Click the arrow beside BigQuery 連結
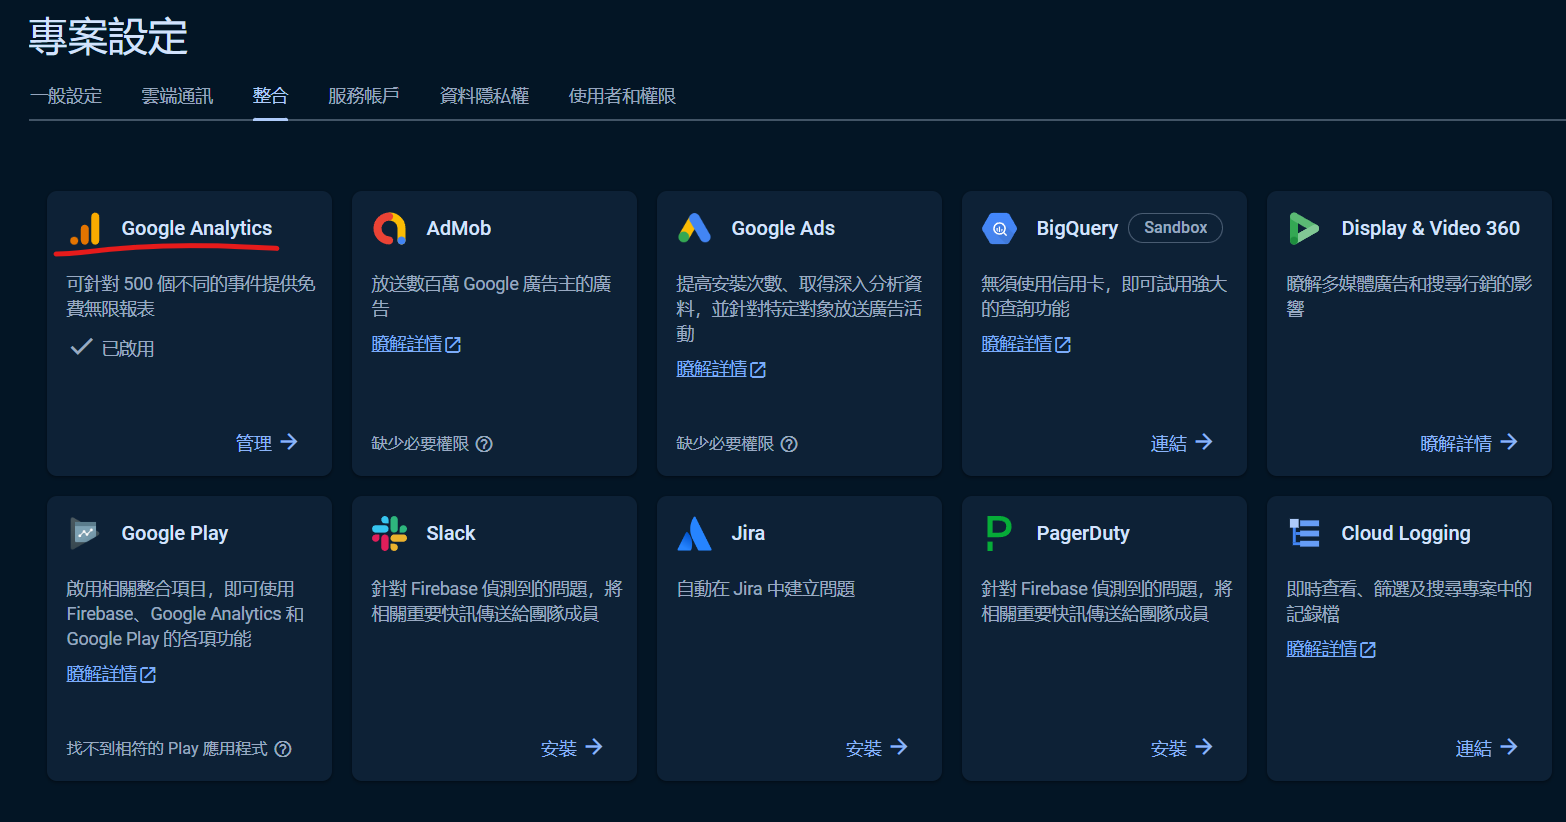1566x822 pixels. click(x=1204, y=442)
